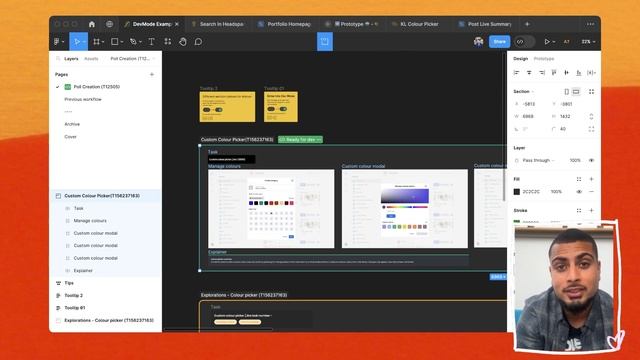Align selection to the bottom
Screen dimensions: 640x360
coord(579,73)
